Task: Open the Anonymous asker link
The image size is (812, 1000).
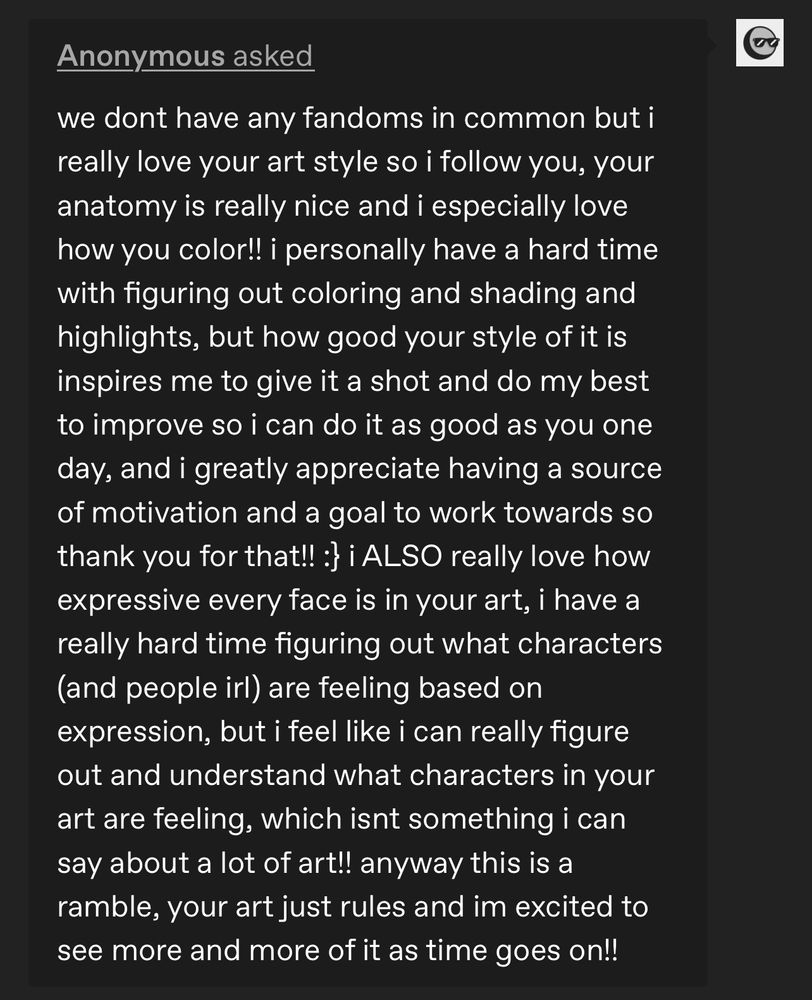Action: [141, 56]
